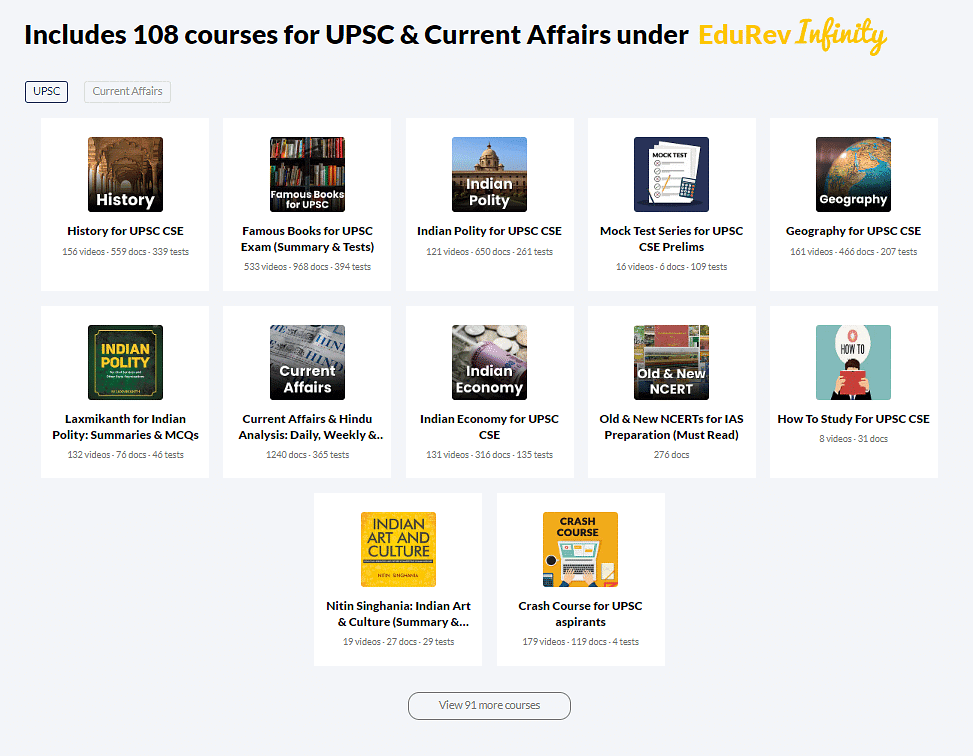Select the Crash Course laptop thumbnail
This screenshot has height=756, width=973.
coord(580,549)
